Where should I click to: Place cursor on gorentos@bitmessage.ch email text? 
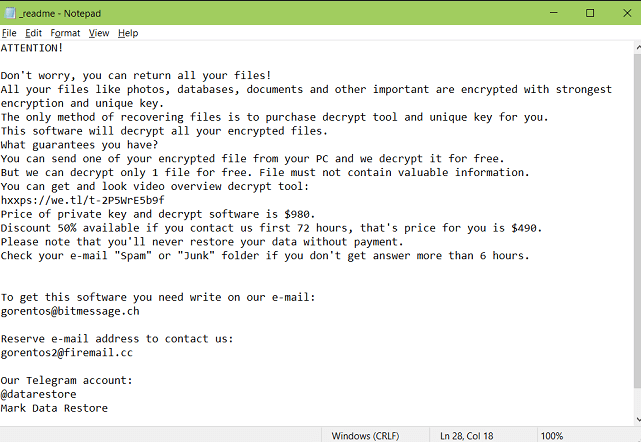tap(70, 311)
